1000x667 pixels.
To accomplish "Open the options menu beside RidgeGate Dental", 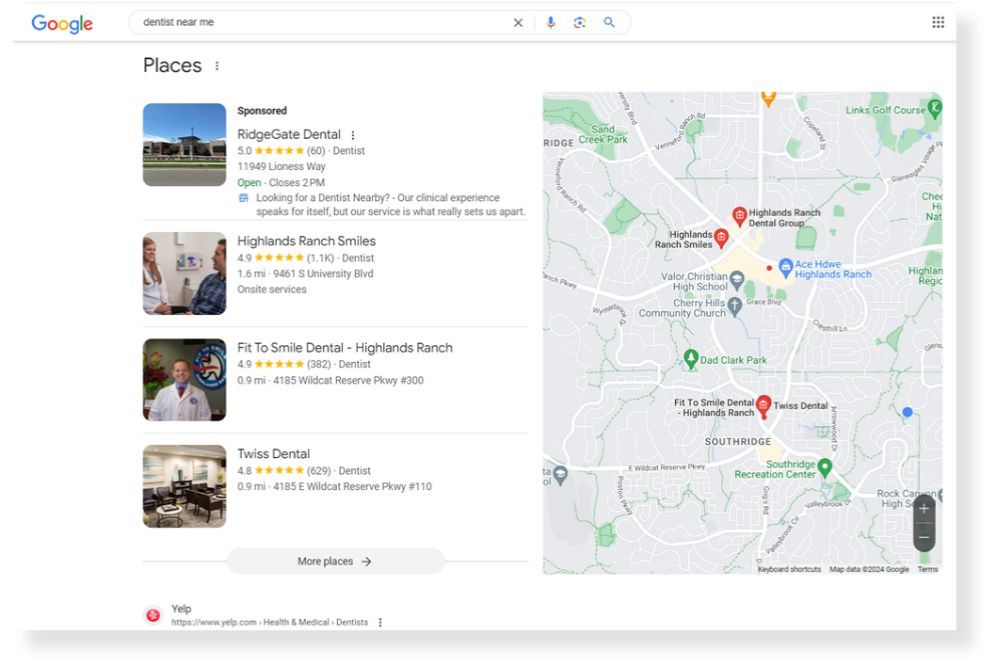I will [353, 135].
